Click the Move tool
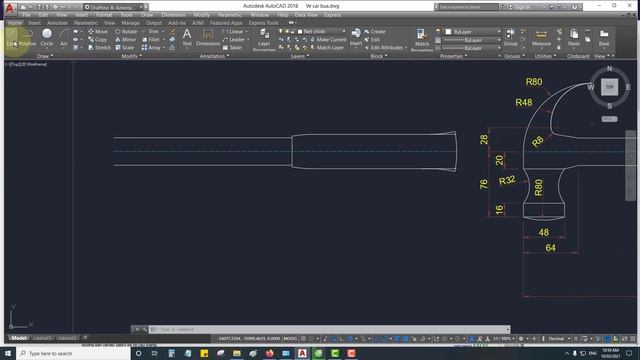Screen dimensions: 640x360 tap(98, 31)
